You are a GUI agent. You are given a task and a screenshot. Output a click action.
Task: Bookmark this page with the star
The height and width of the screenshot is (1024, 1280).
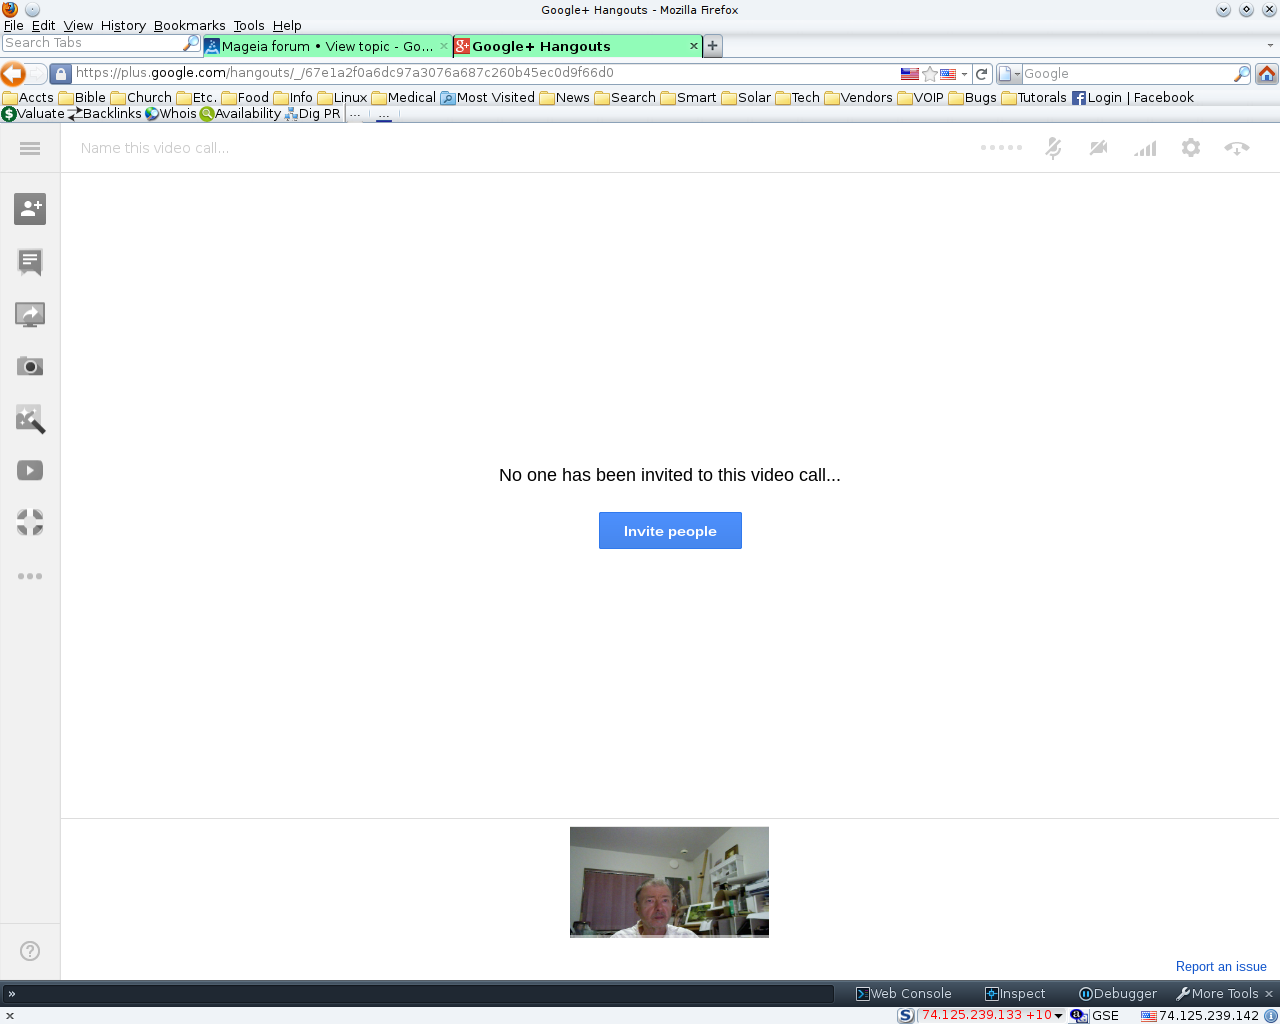[x=930, y=74]
